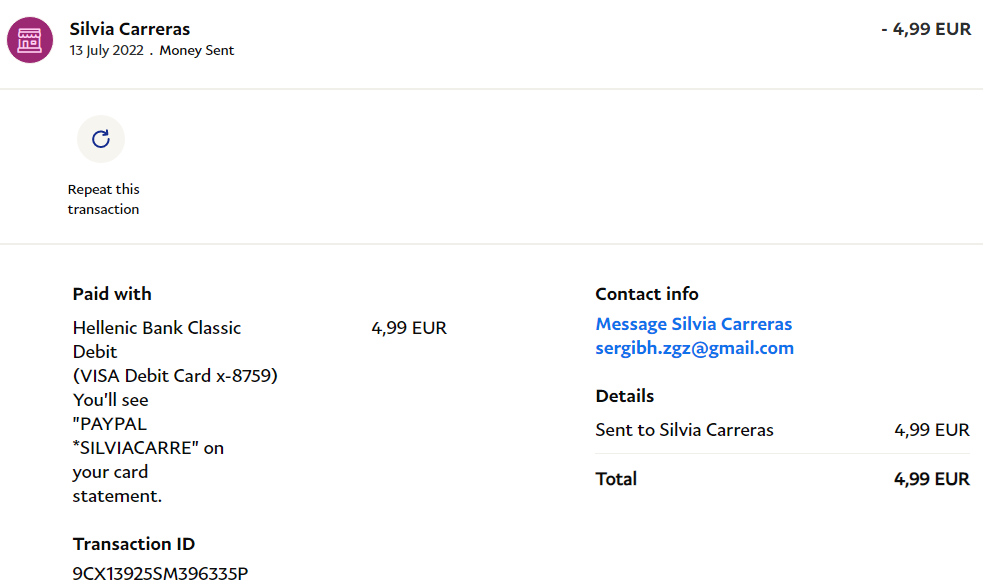The width and height of the screenshot is (983, 581).
Task: Select the transaction ID 9CX13925SM396335P
Action: 160,573
